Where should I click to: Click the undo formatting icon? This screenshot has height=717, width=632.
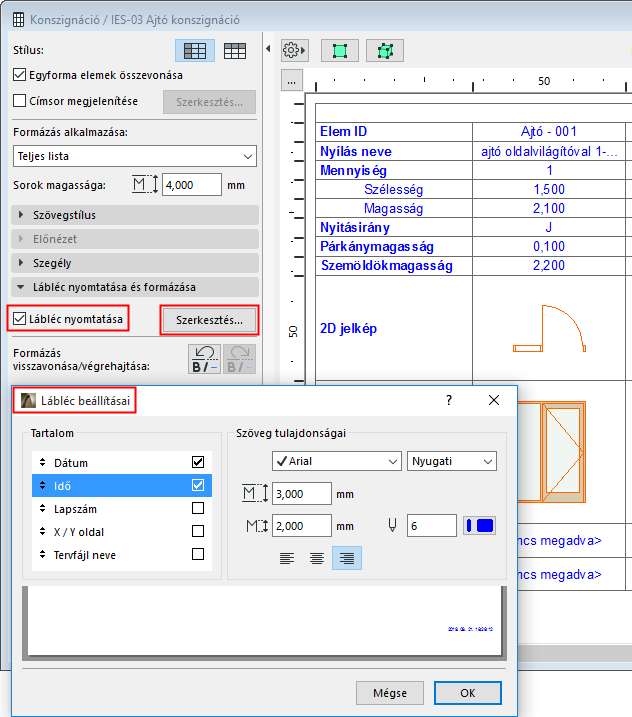click(x=204, y=359)
